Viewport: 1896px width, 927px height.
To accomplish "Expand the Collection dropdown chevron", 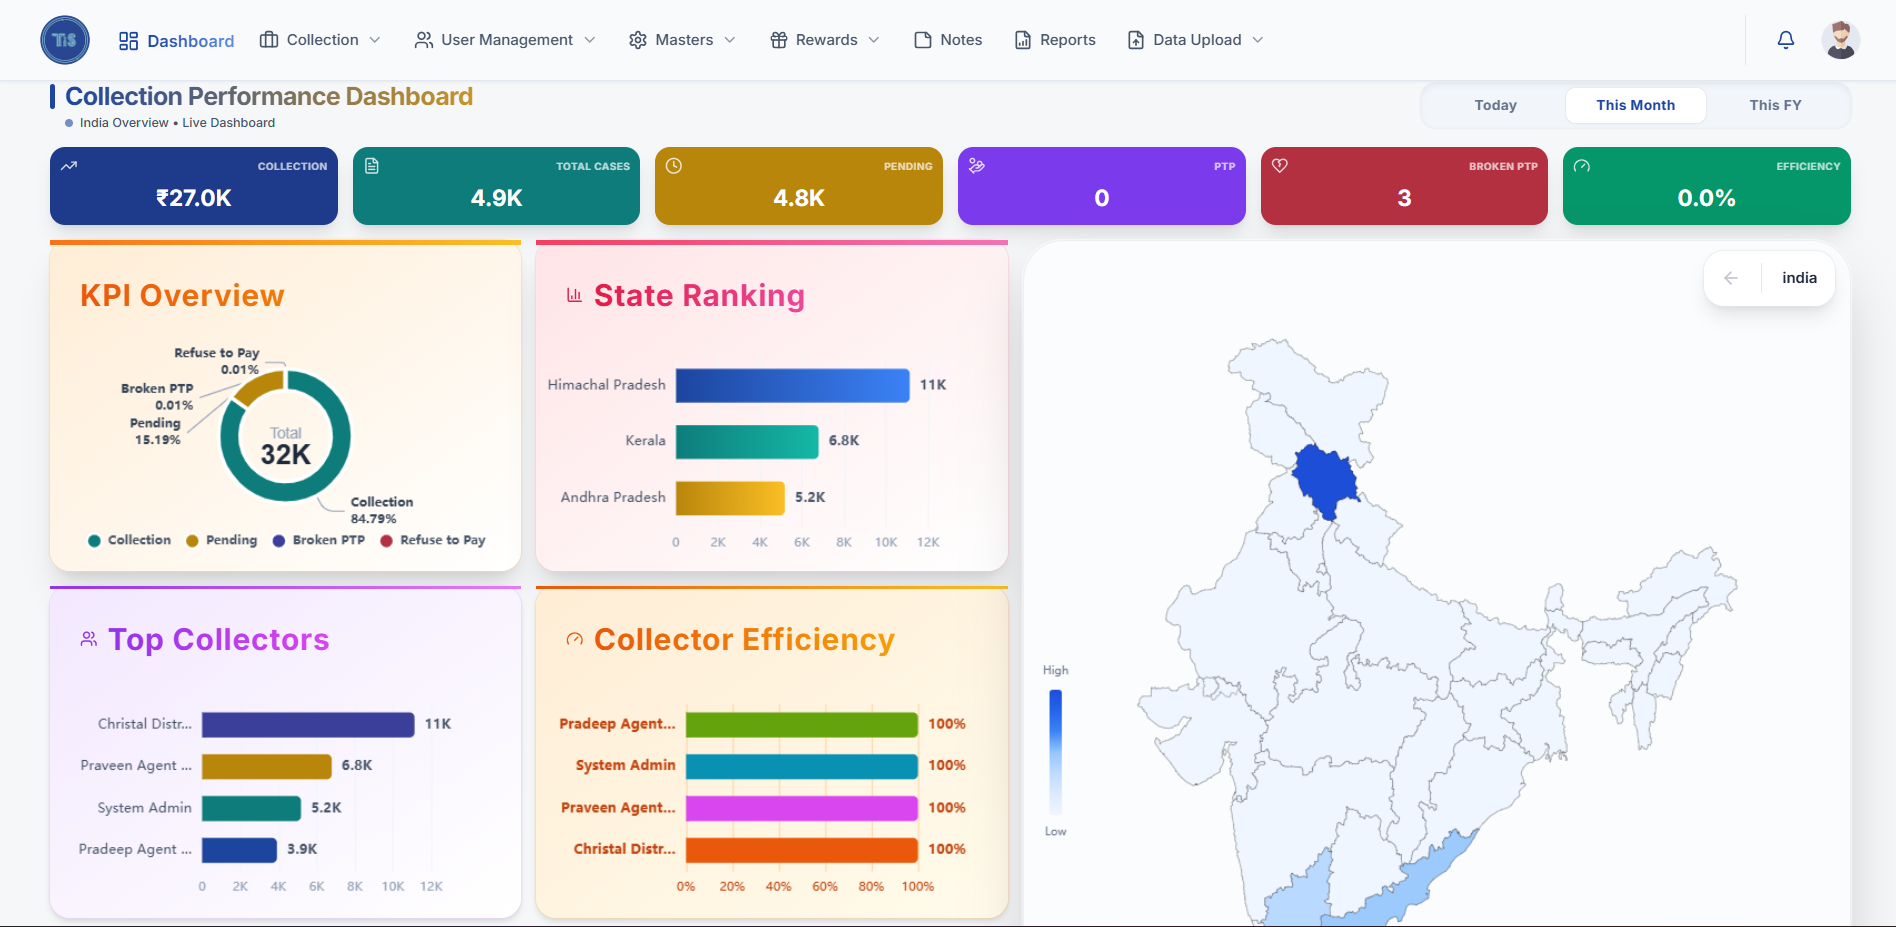I will [x=375, y=40].
